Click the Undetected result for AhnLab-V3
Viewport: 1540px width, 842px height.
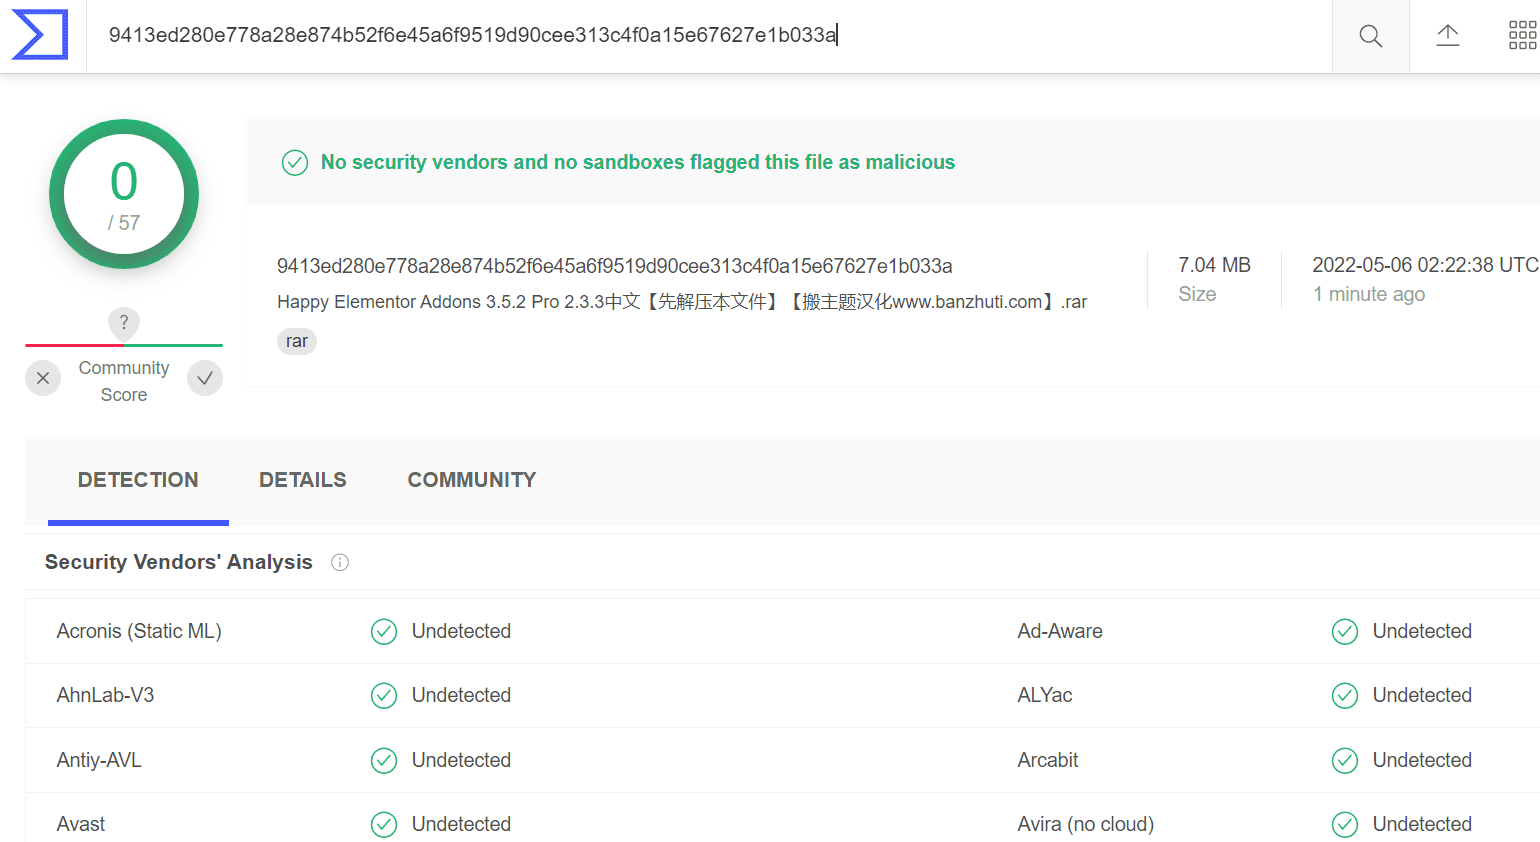click(461, 696)
